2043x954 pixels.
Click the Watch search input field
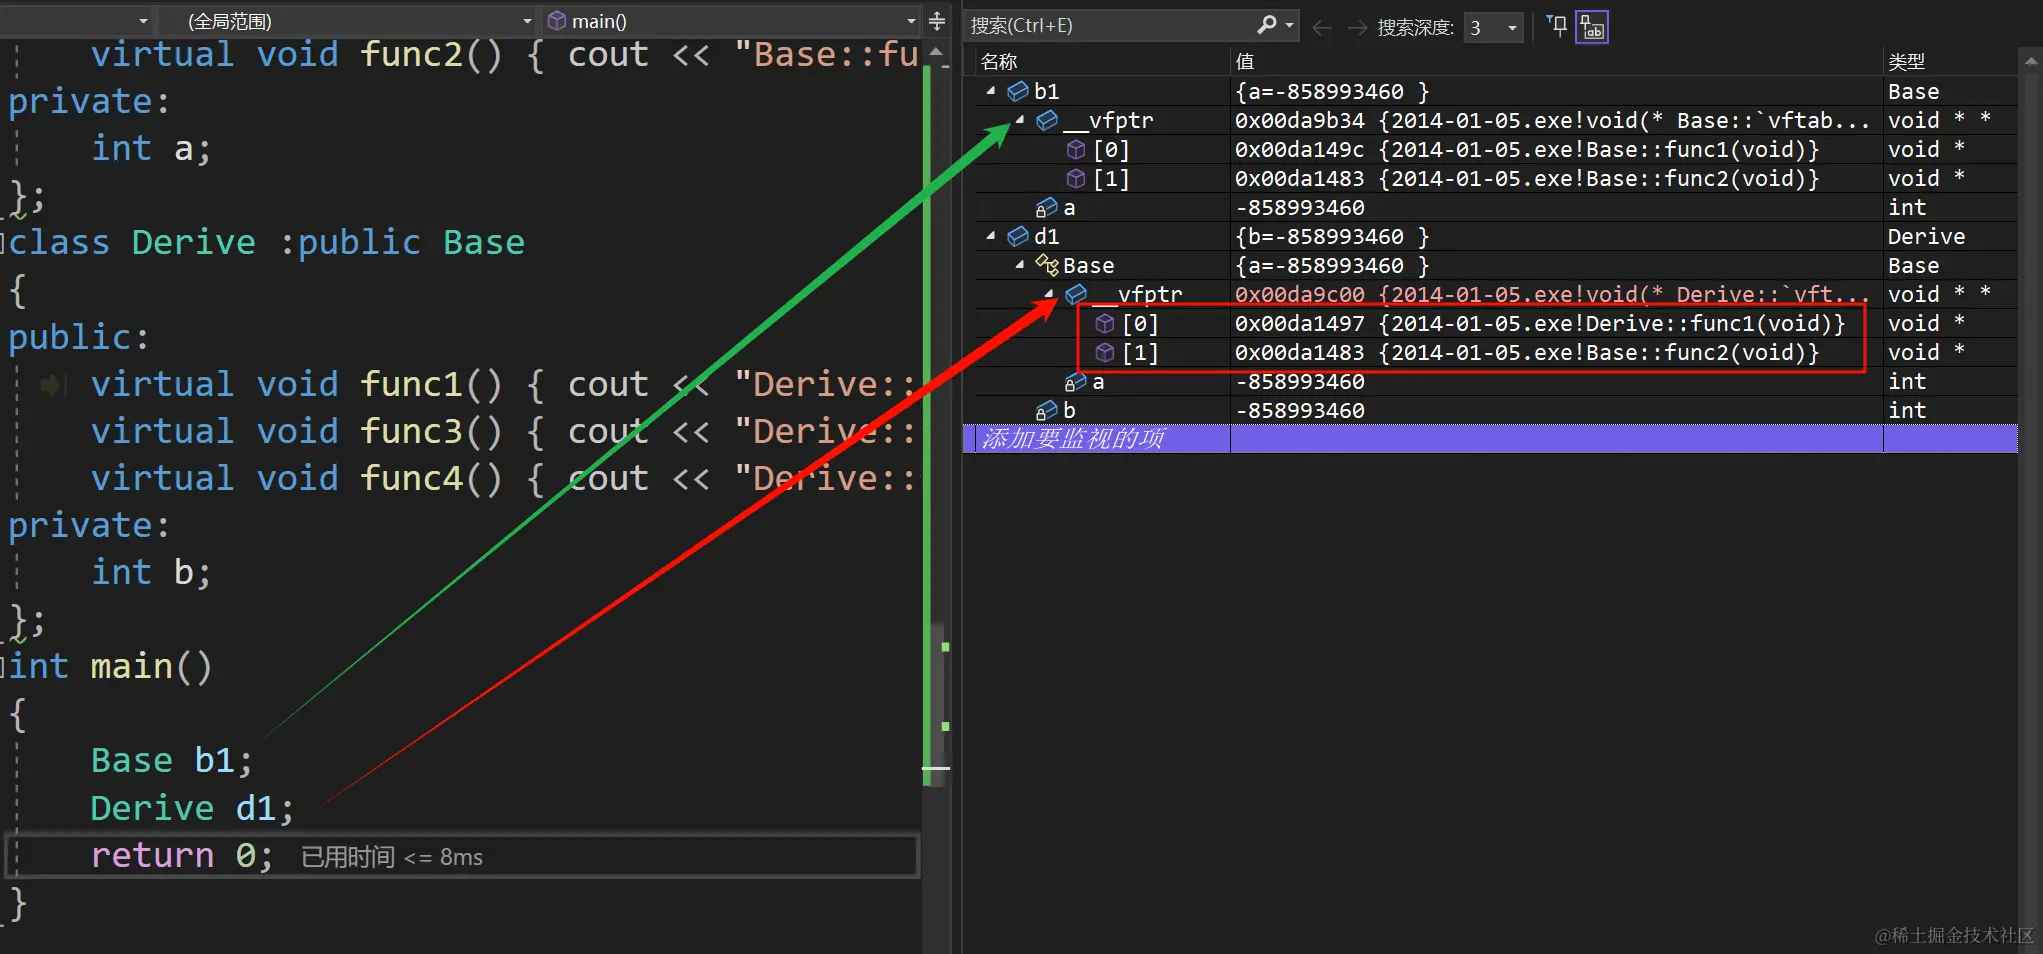1110,26
